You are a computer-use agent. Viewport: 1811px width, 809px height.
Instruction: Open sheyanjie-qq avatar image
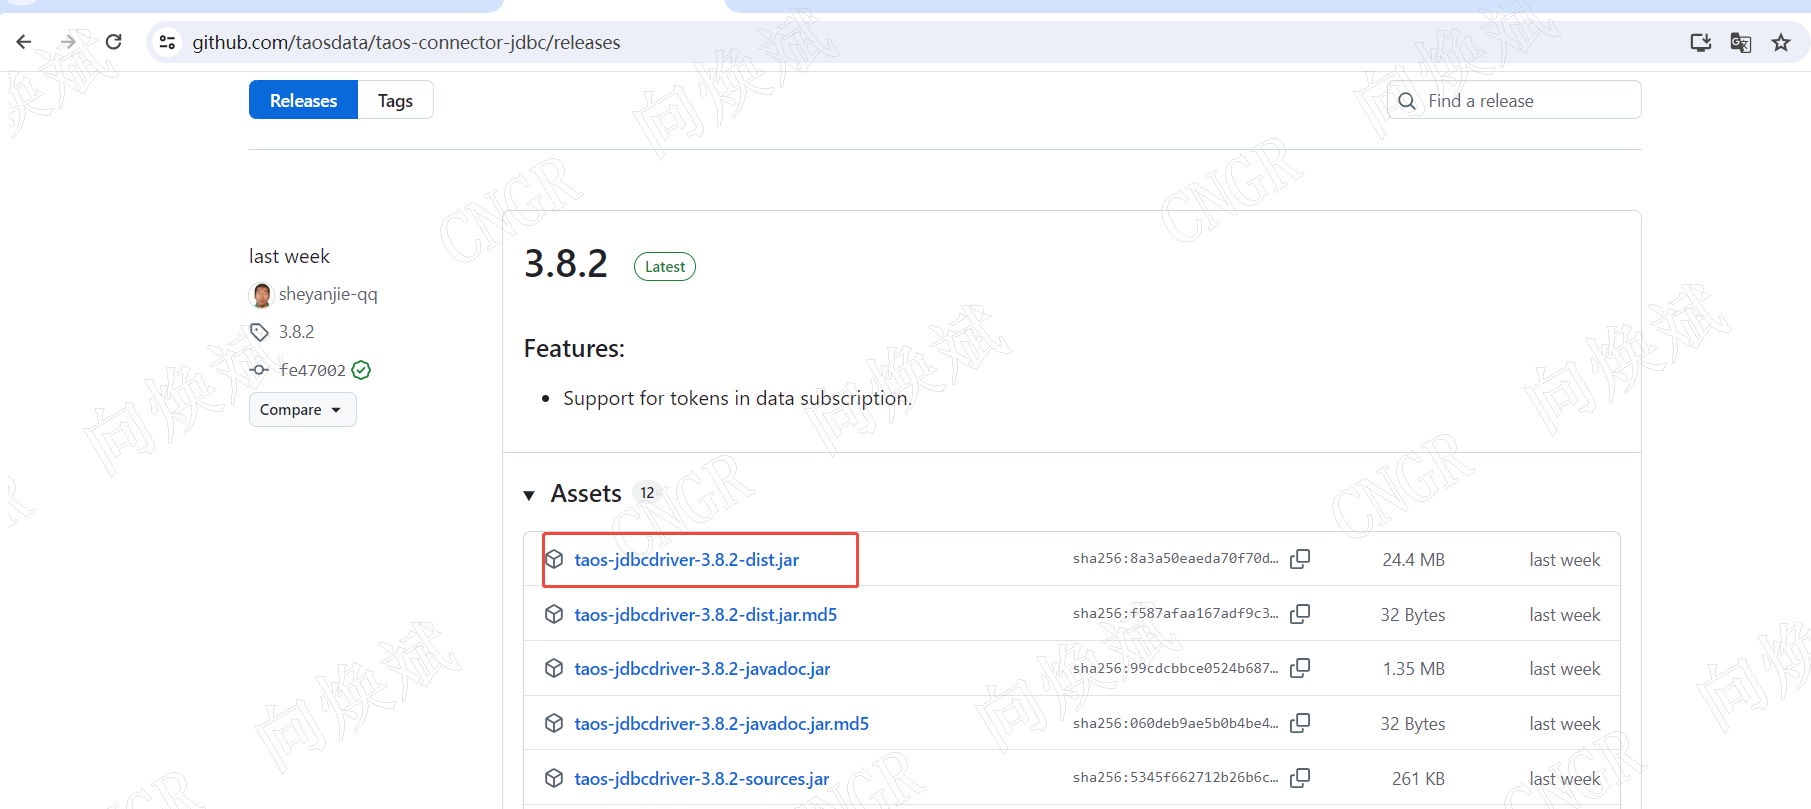(261, 295)
